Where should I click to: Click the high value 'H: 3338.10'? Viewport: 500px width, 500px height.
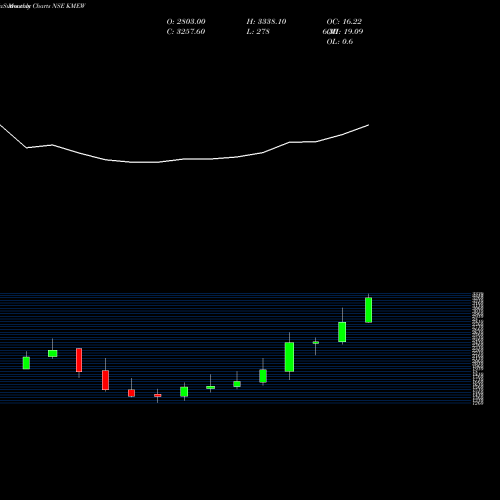[x=266, y=22]
